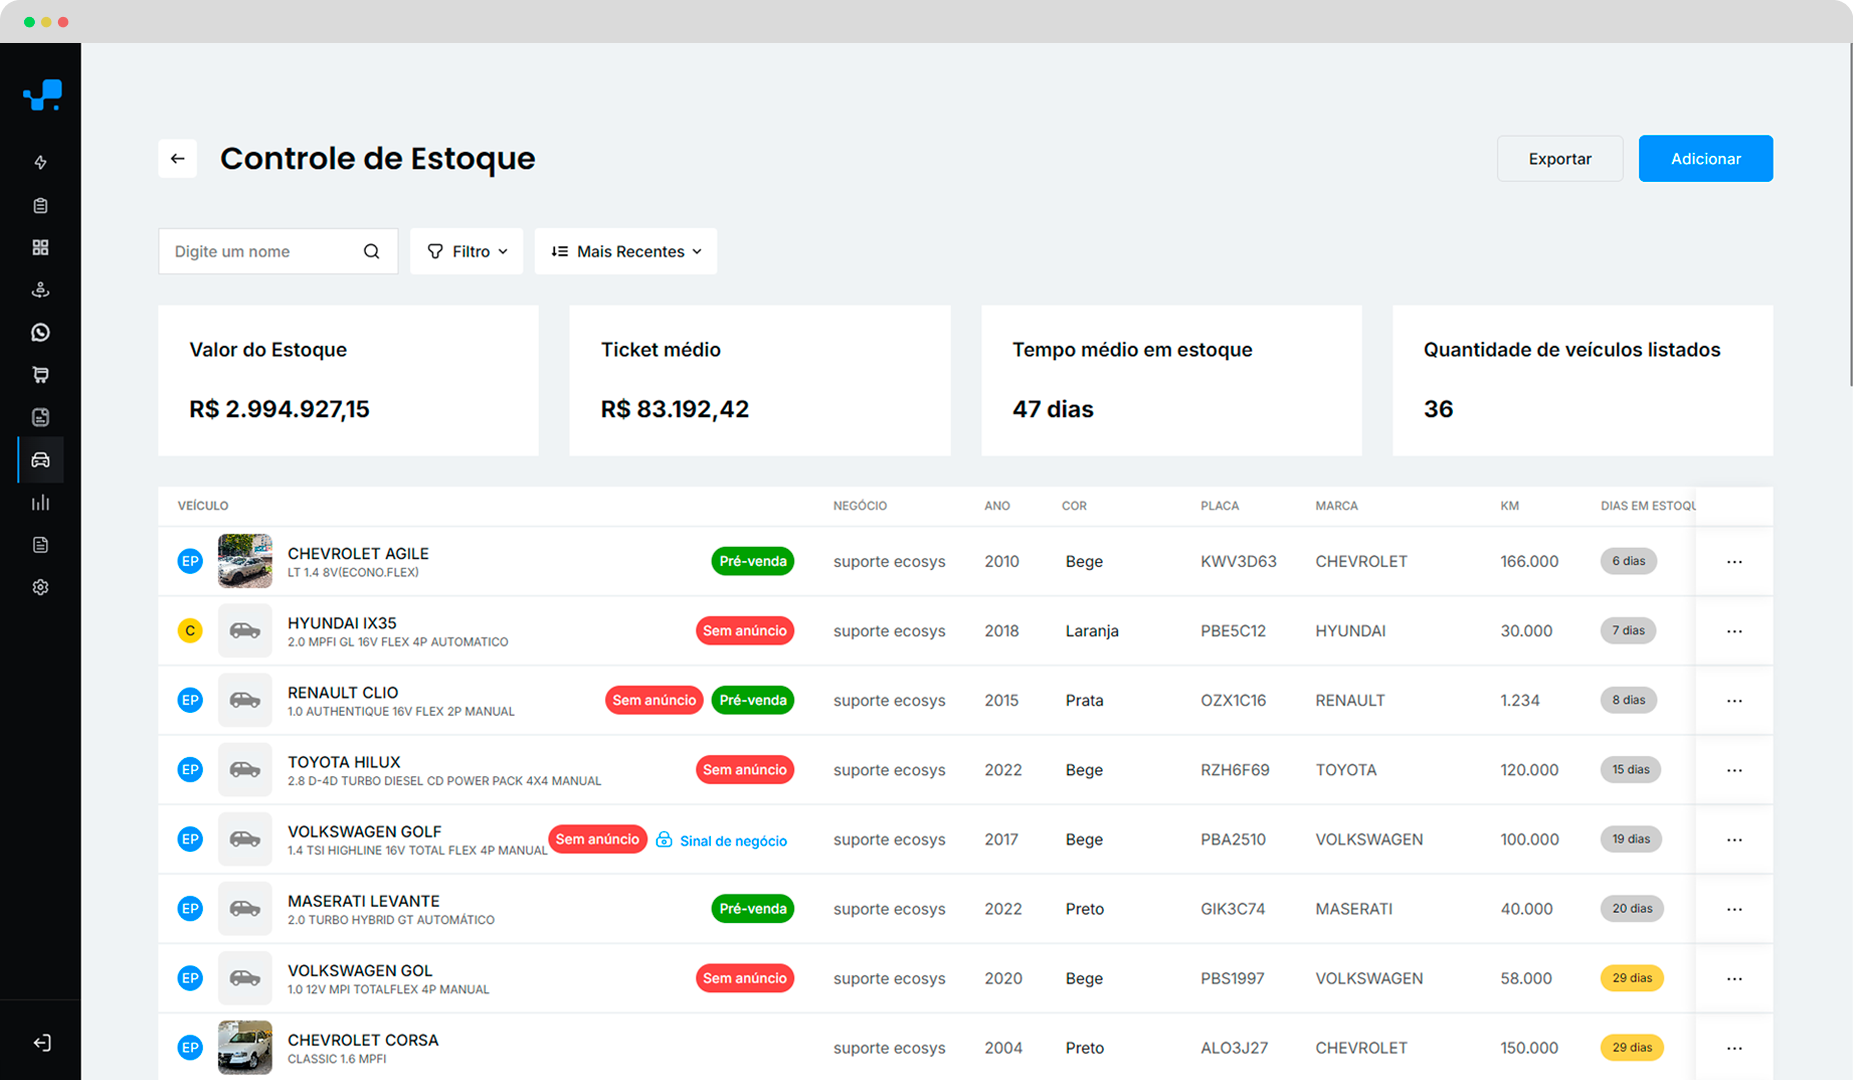This screenshot has width=1853, height=1080.
Task: Click the Sinal de negócio link
Action: pos(722,840)
